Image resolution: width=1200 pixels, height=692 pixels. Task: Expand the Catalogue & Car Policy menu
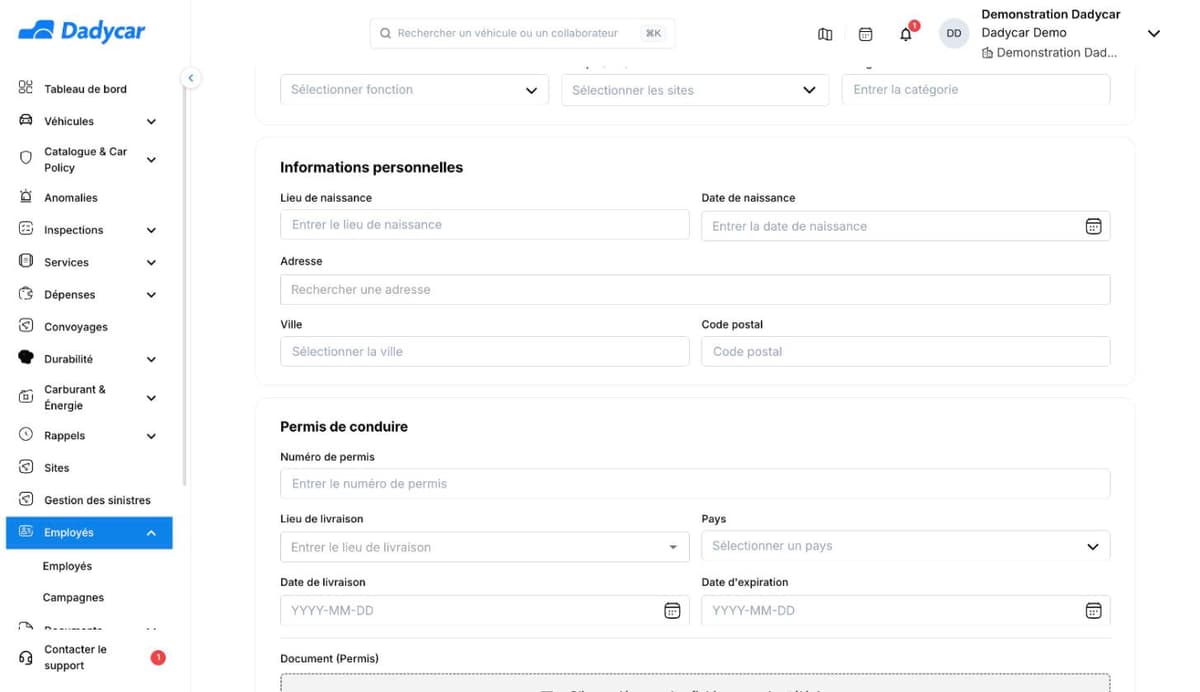[151, 160]
